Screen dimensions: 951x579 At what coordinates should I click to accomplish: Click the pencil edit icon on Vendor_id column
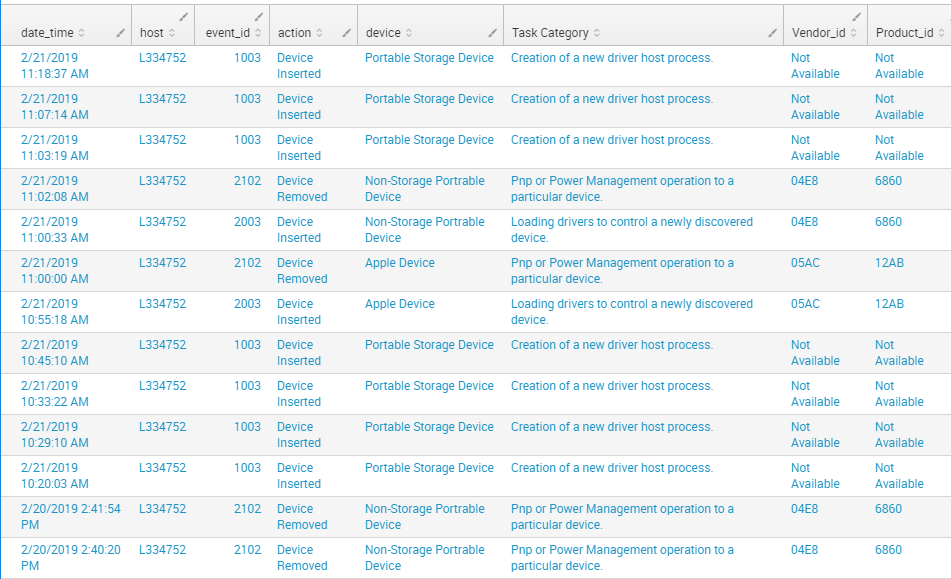coord(856,17)
